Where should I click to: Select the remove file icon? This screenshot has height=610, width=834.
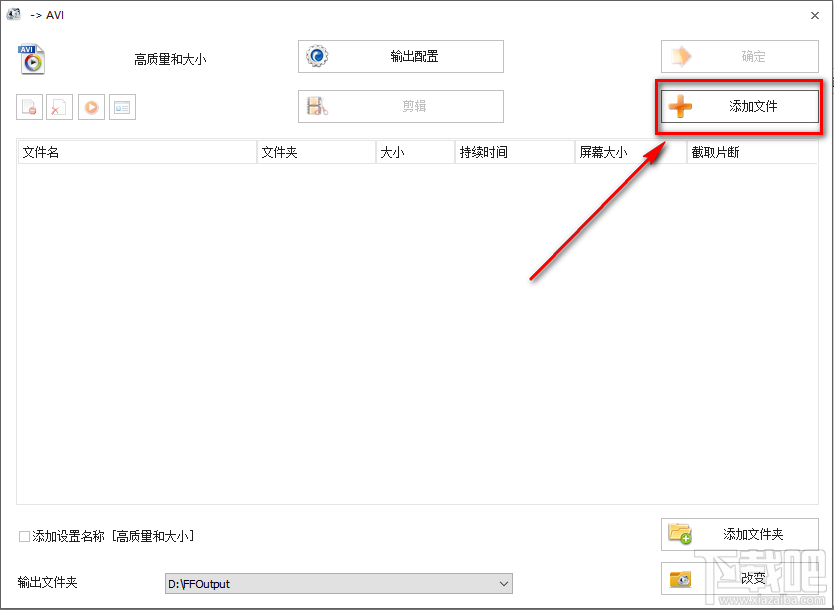tap(29, 107)
